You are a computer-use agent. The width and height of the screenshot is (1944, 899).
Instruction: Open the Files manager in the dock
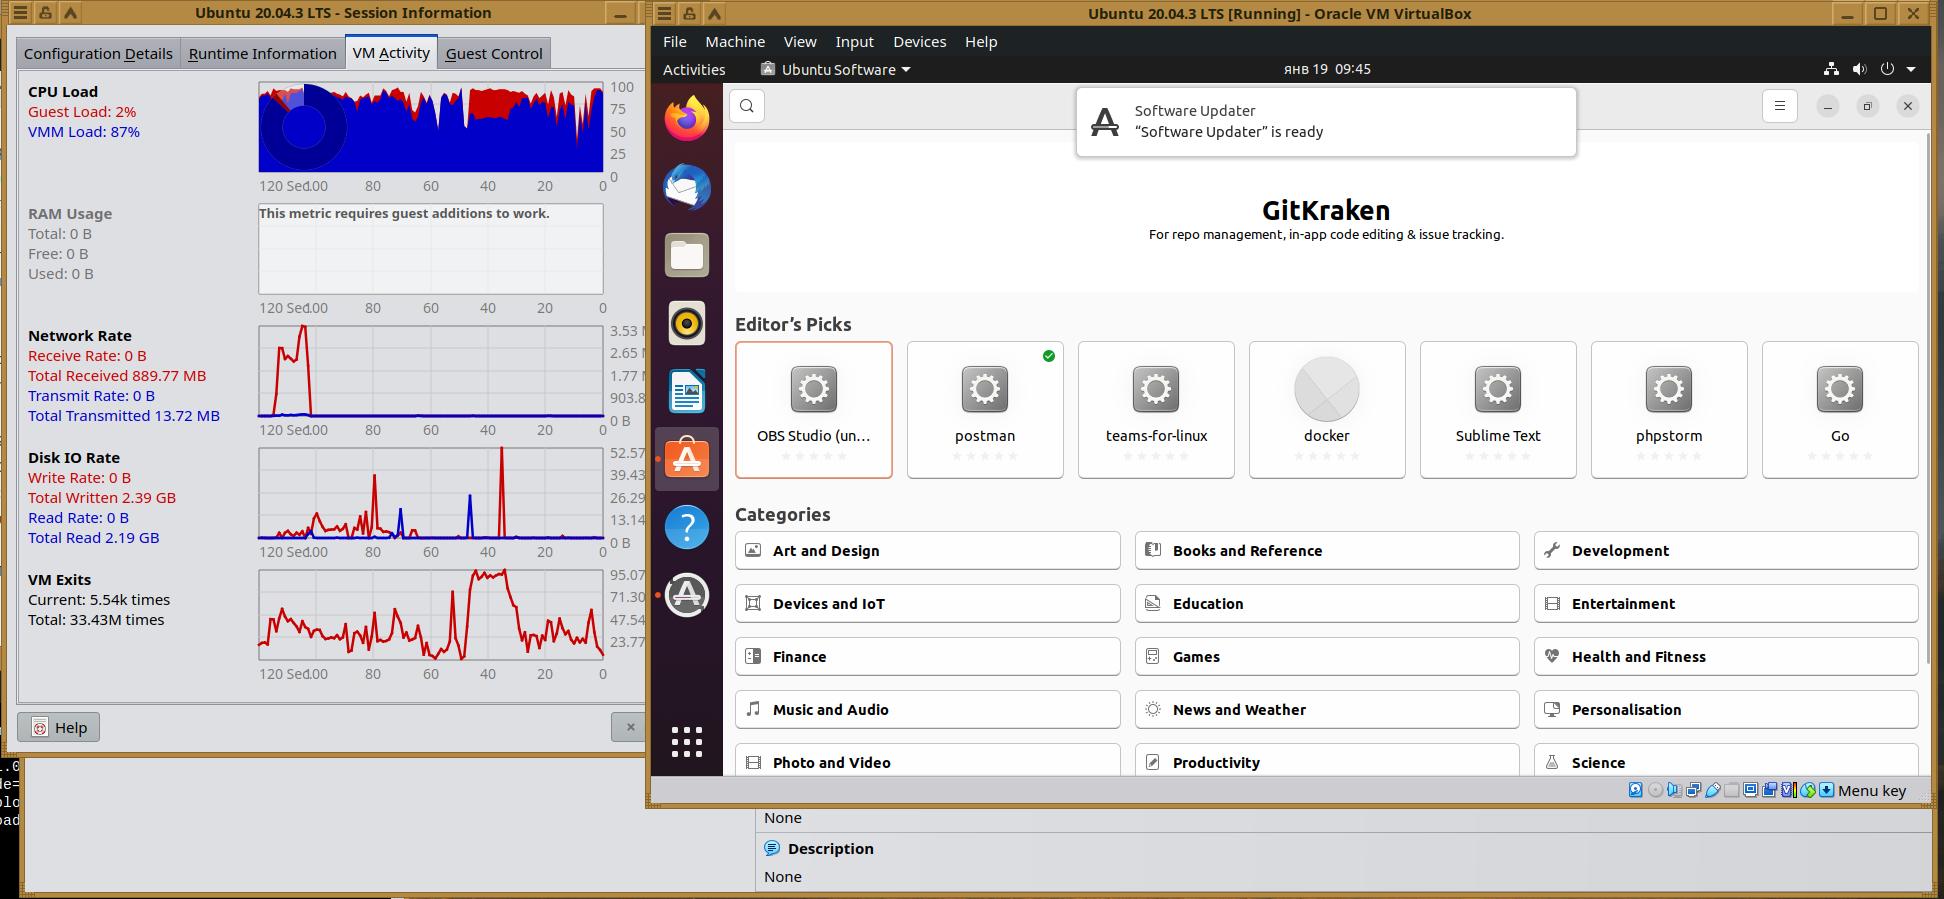(x=687, y=255)
